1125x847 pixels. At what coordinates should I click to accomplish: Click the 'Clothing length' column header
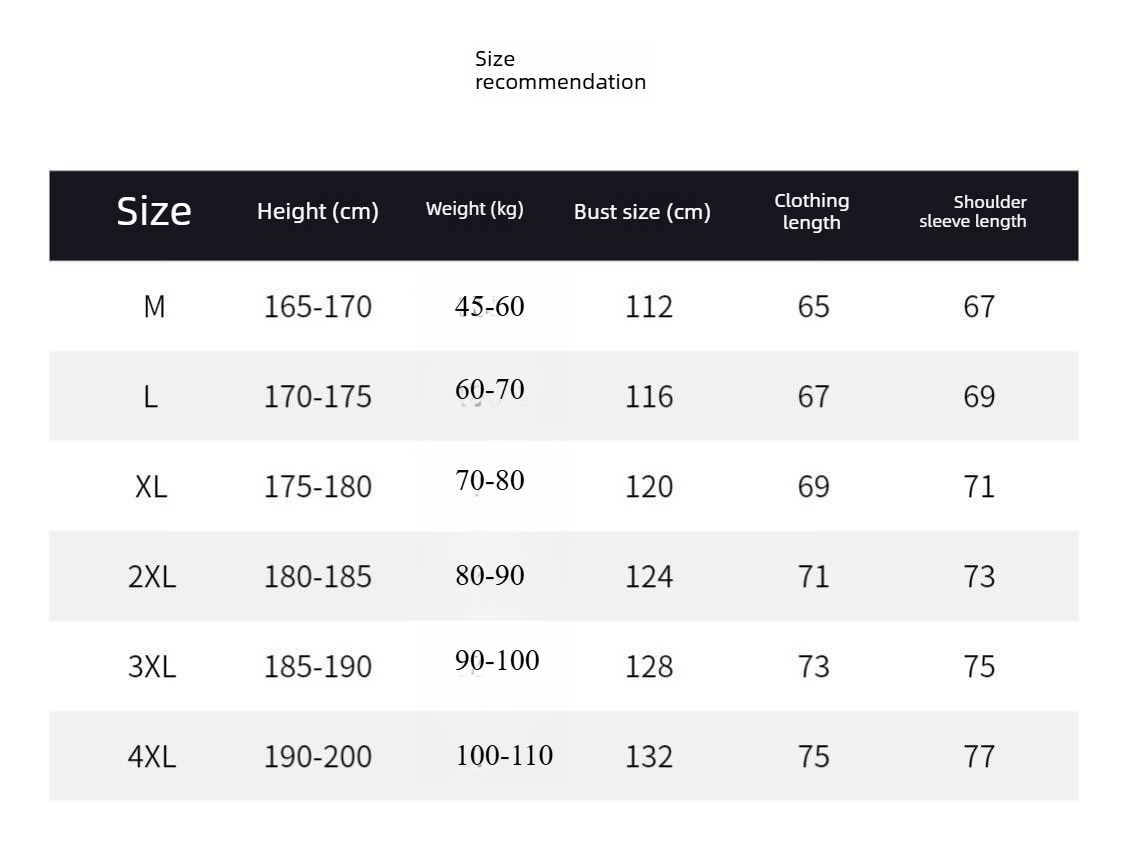[x=811, y=211]
